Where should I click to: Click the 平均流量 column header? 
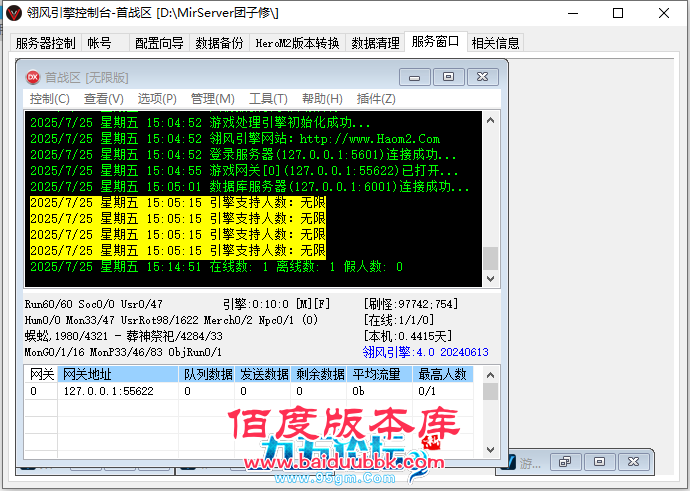click(x=380, y=374)
